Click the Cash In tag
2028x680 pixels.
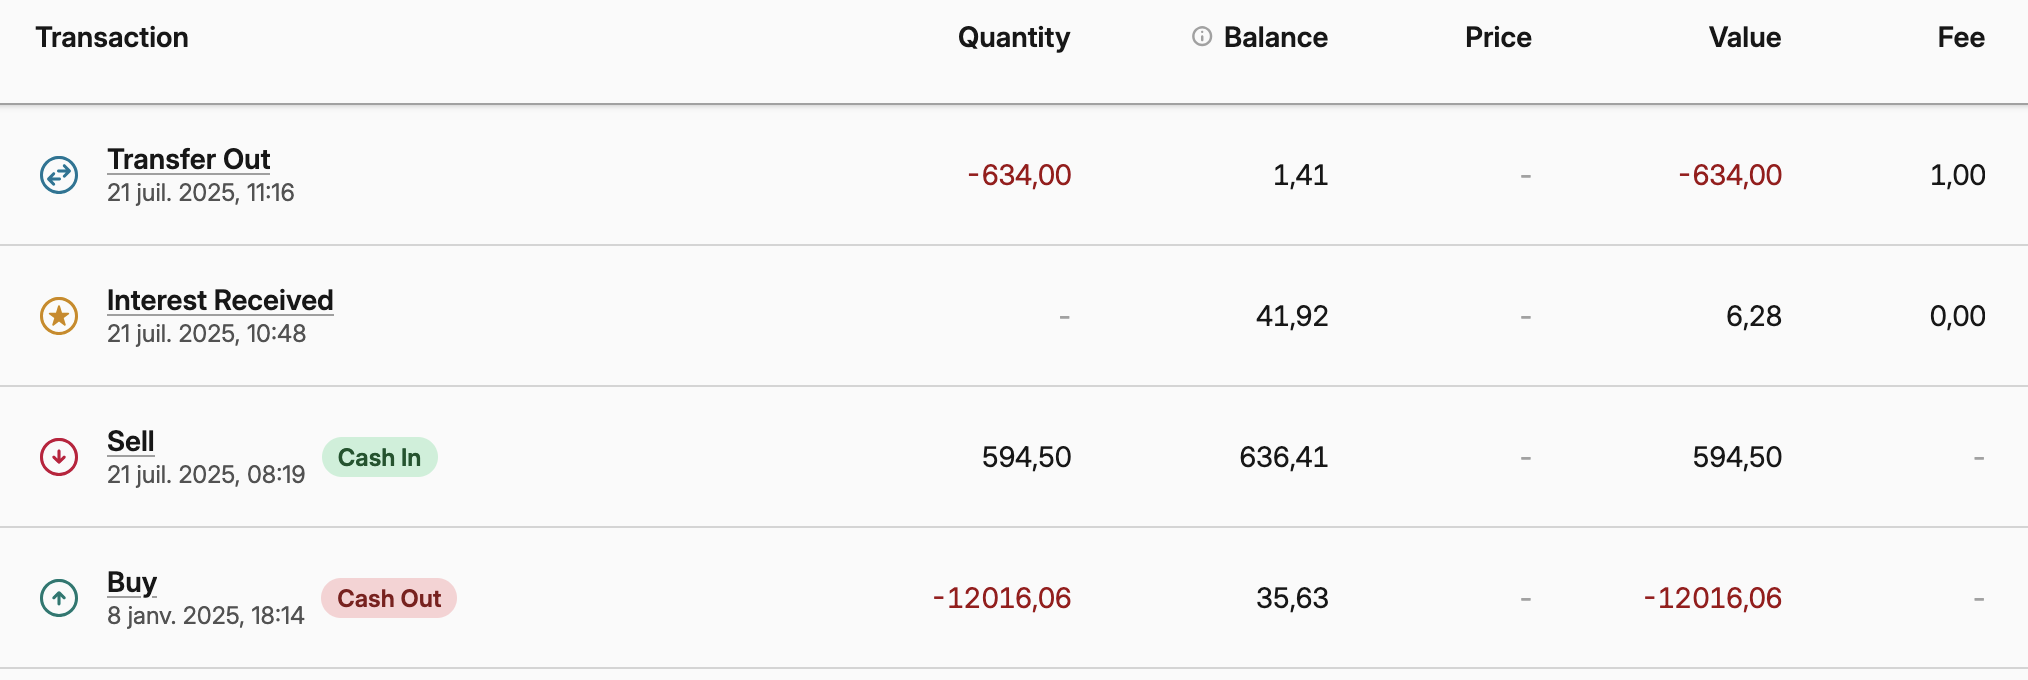tap(379, 457)
